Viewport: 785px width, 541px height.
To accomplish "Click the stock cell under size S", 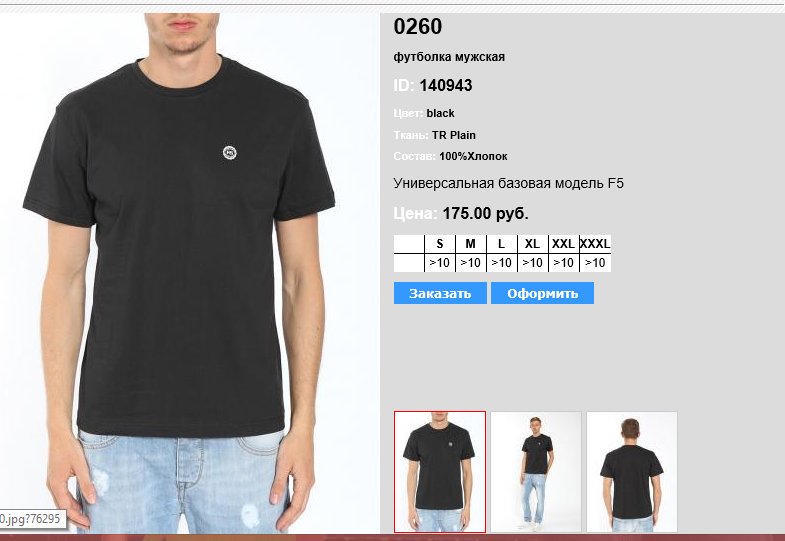I will [440, 263].
